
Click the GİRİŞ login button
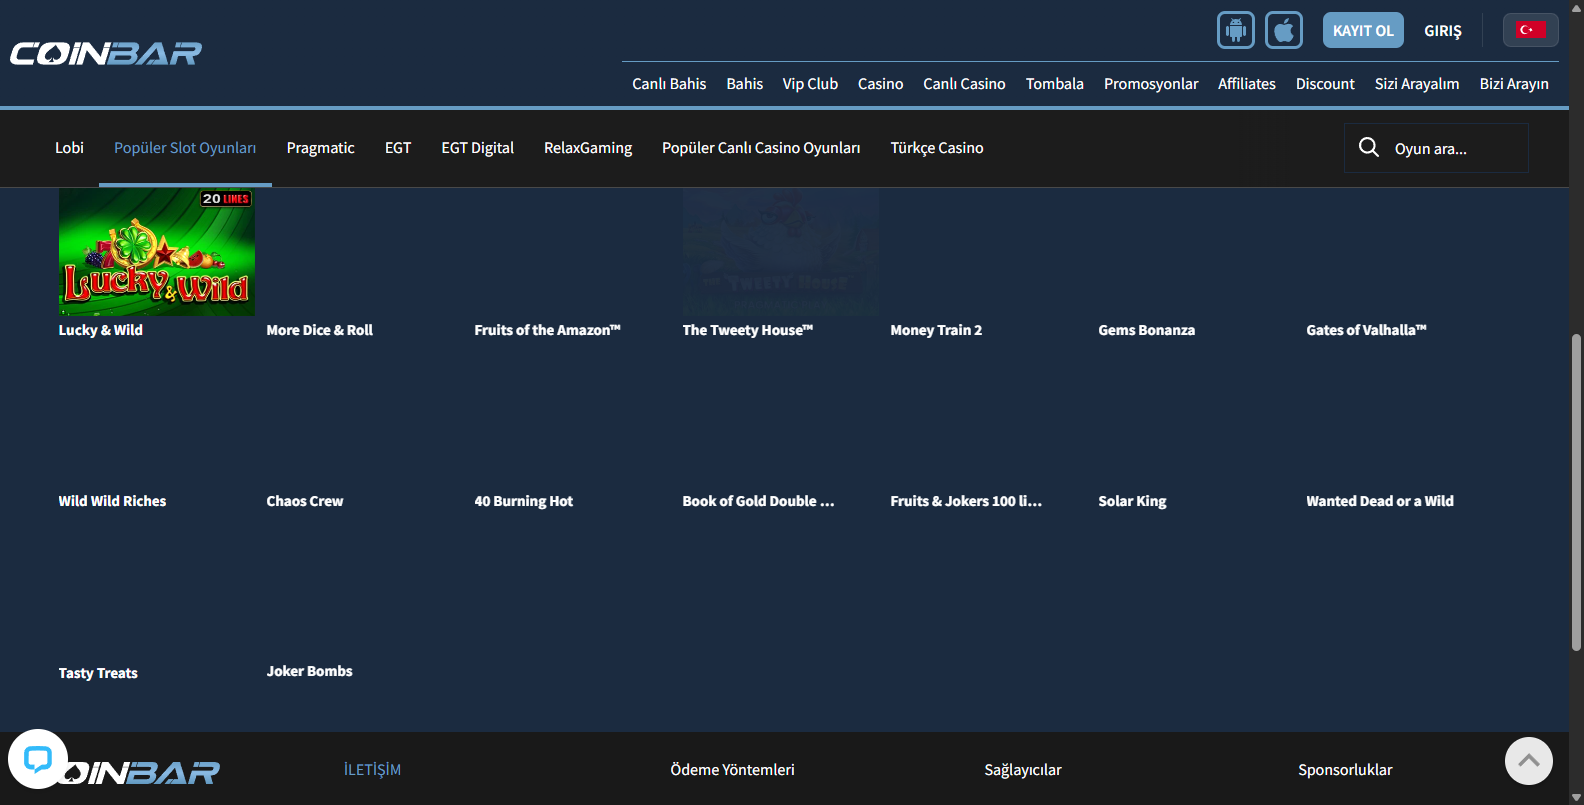1442,31
